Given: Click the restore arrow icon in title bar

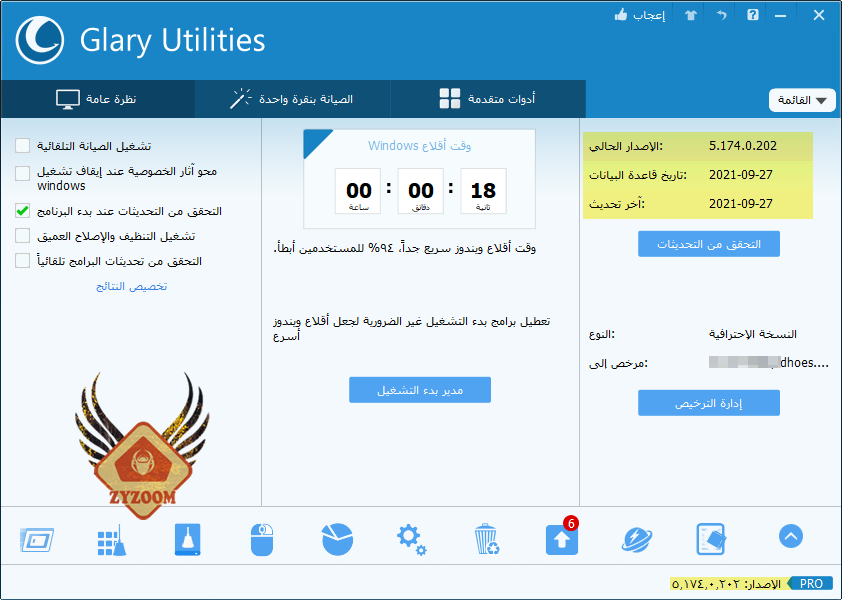Looking at the screenshot, I should click(x=721, y=15).
